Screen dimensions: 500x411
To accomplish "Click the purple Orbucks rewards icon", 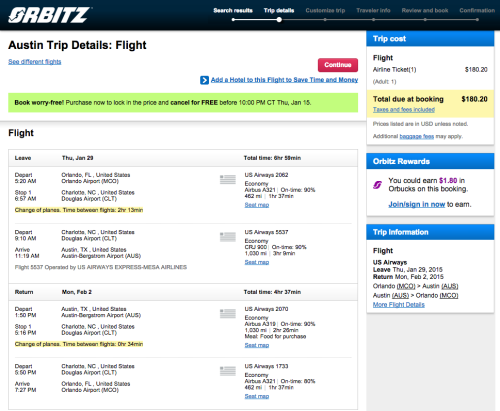I will point(377,185).
